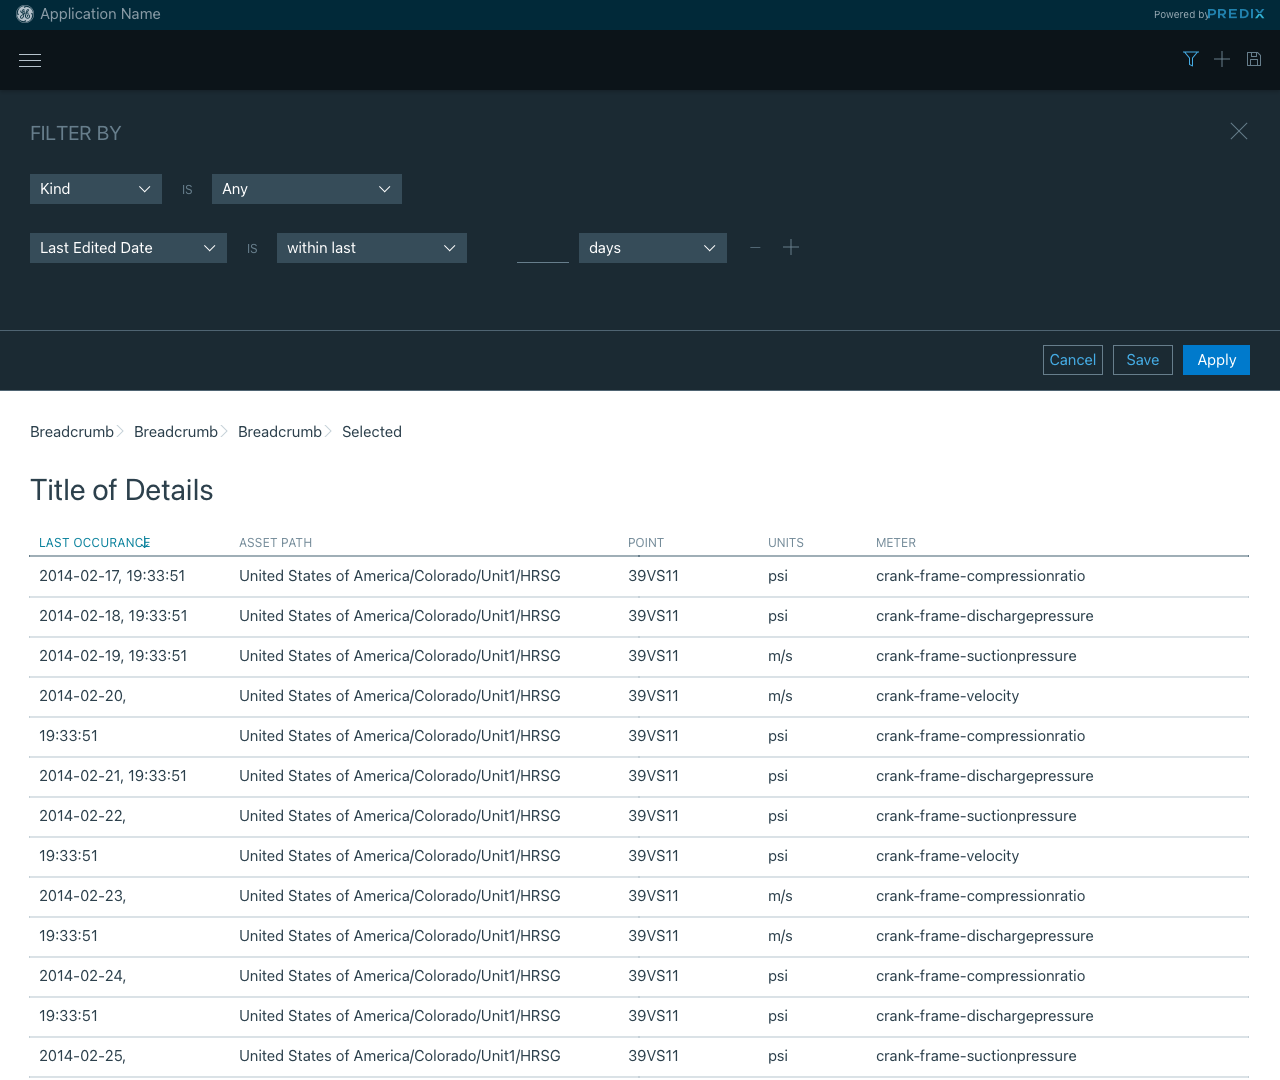Focus the number of days input field

[543, 249]
